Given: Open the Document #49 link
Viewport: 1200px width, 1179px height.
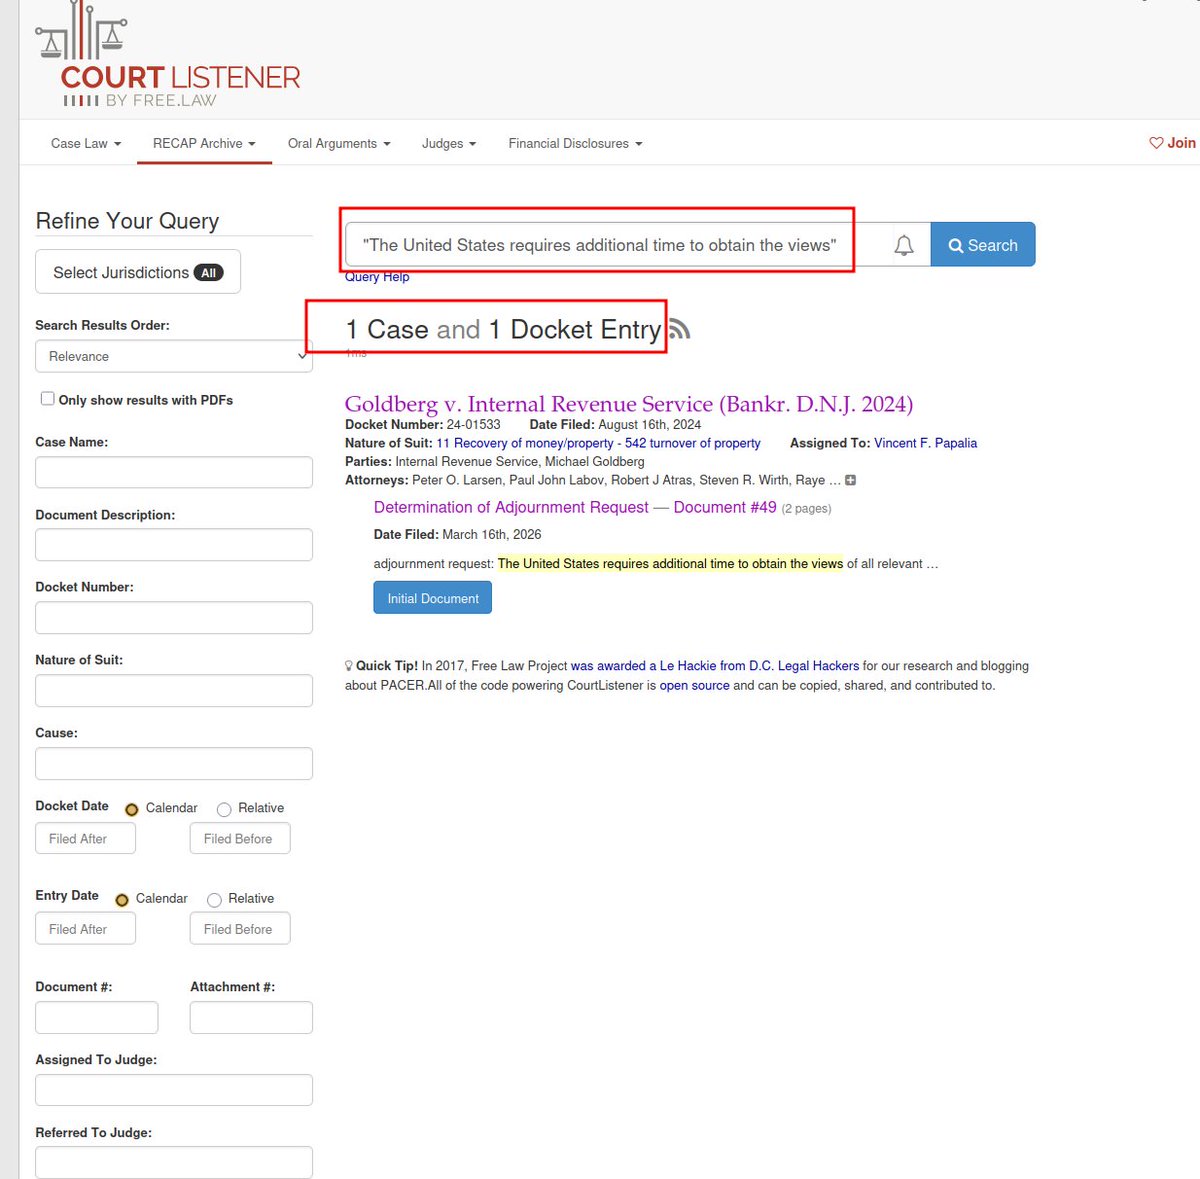Looking at the screenshot, I should [725, 507].
